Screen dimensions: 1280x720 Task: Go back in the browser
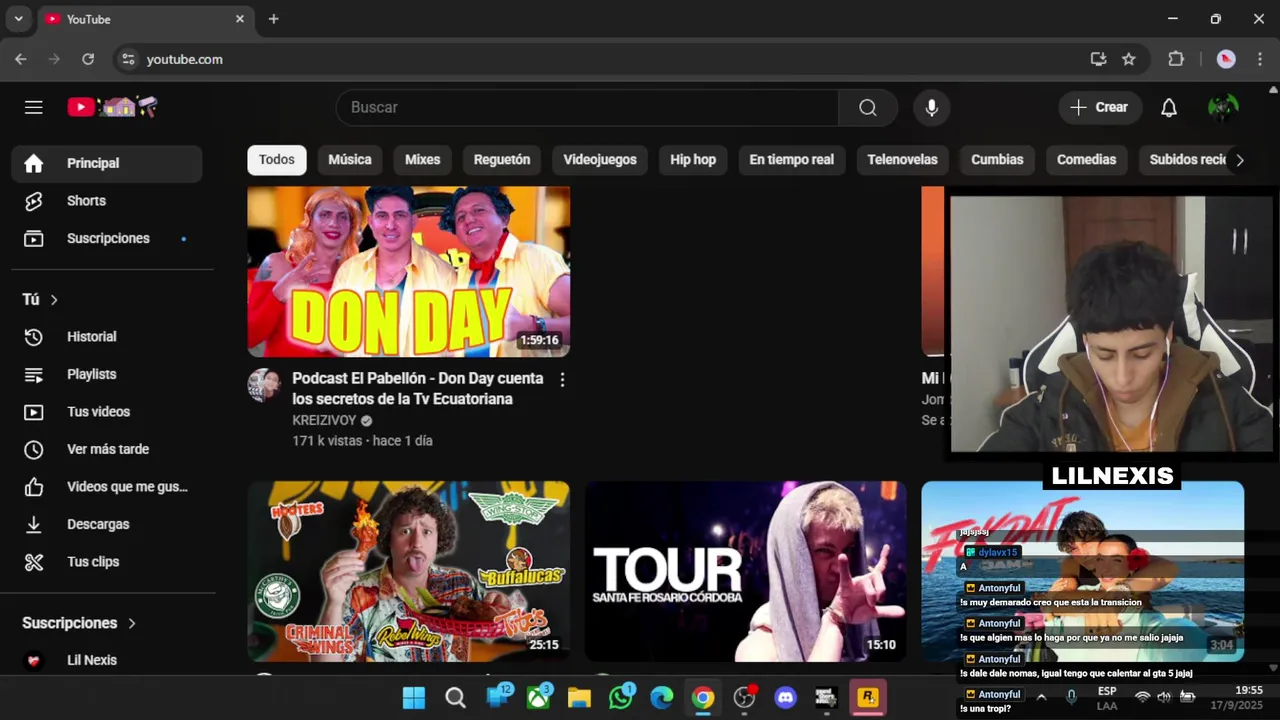click(x=21, y=59)
